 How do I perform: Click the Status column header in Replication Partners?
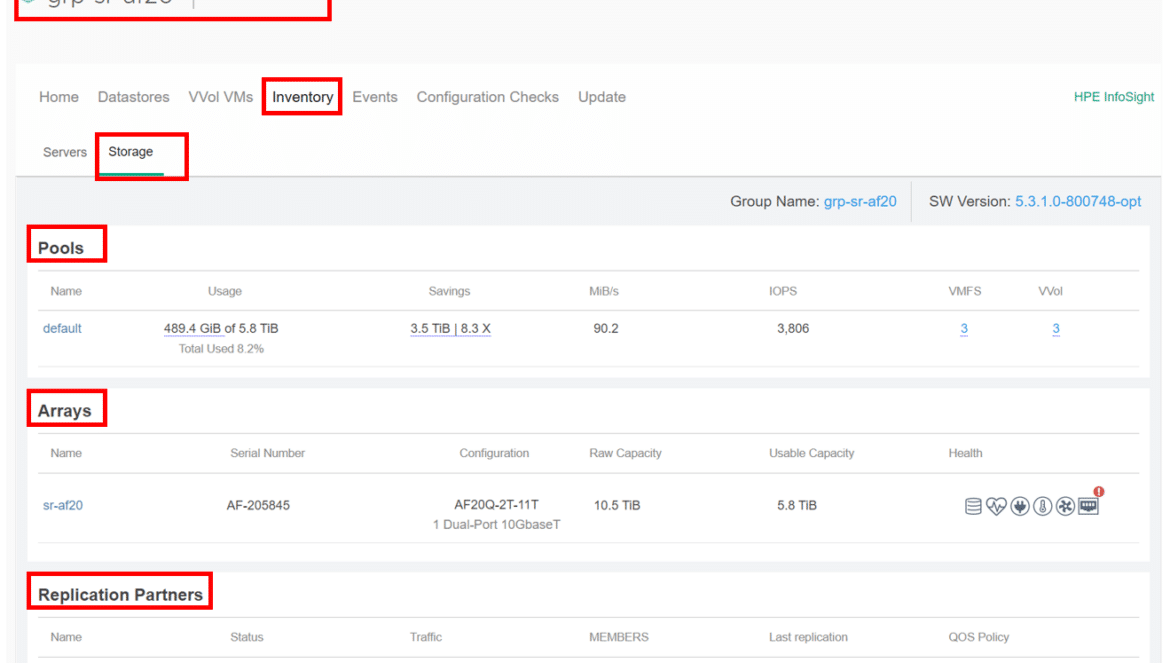tap(246, 637)
